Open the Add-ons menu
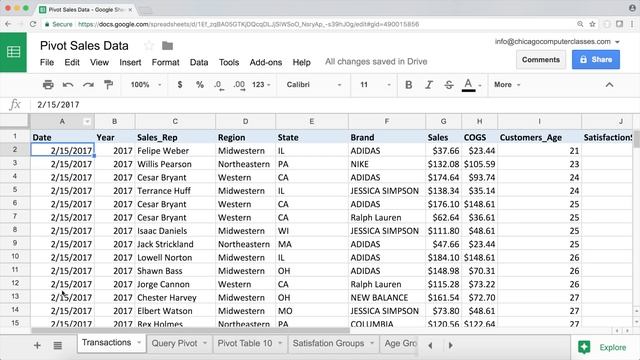Screen dimensions: 640x360 click(x=266, y=62)
